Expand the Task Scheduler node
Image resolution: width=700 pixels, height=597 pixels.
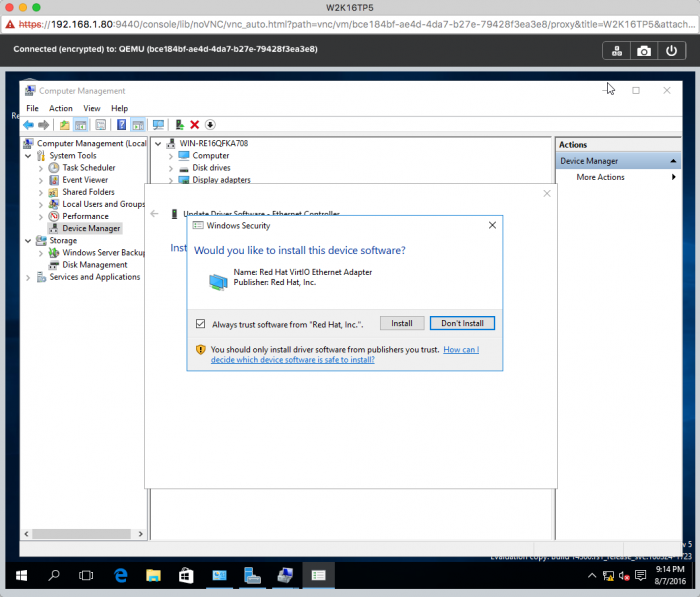[x=41, y=168]
